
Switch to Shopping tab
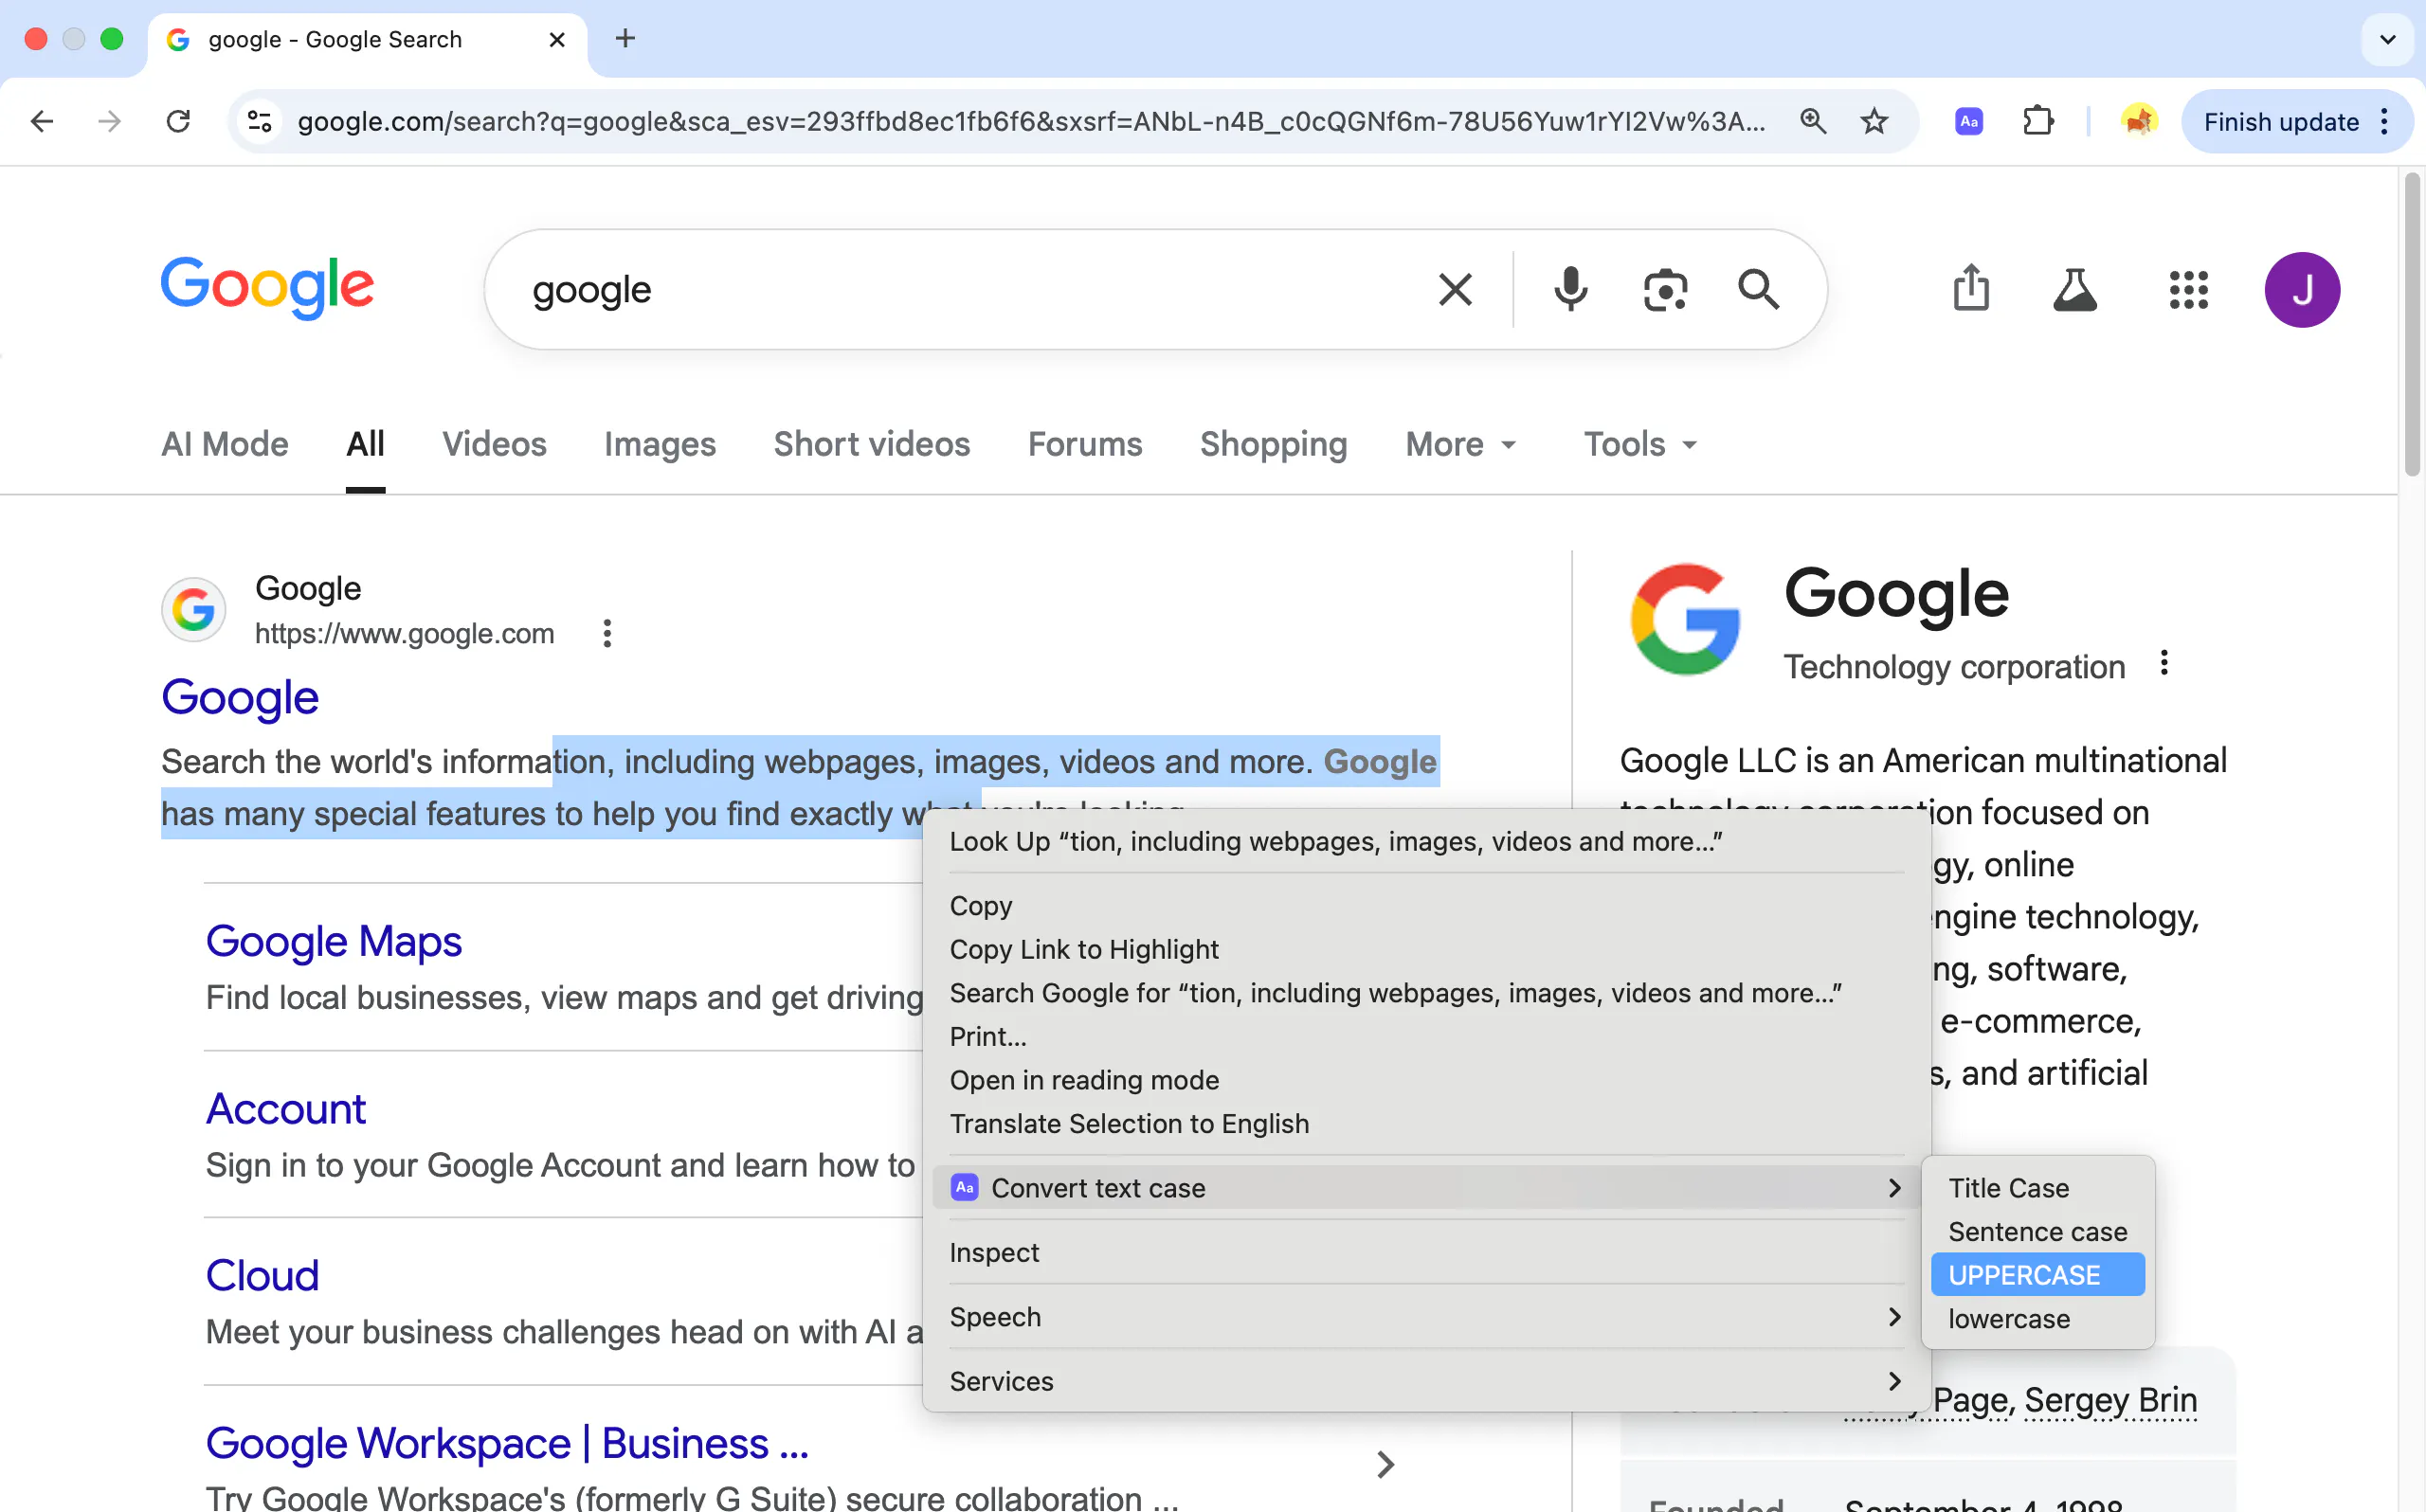(1273, 444)
